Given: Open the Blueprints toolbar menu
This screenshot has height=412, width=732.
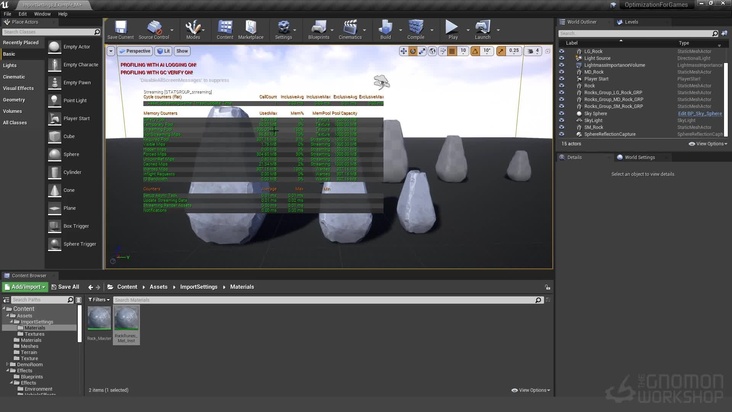Looking at the screenshot, I should 318,27.
